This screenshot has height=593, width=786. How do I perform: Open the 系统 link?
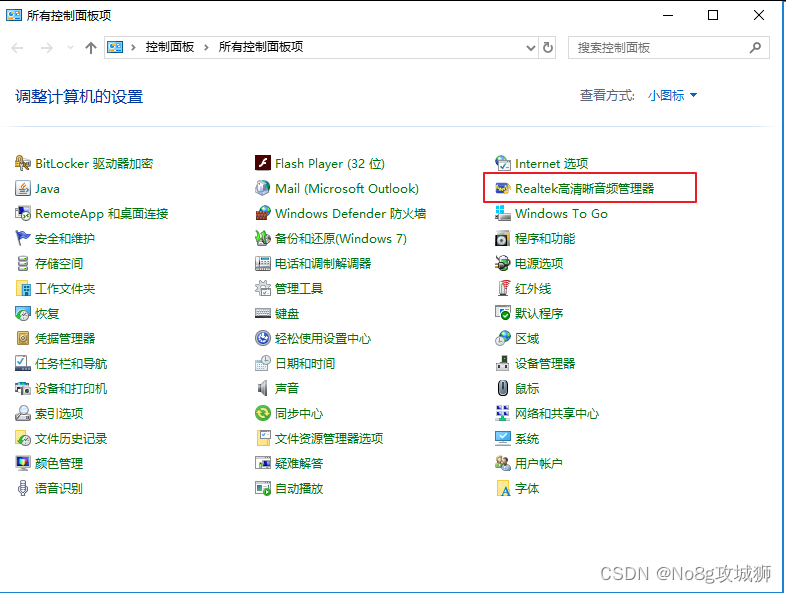pyautogui.click(x=527, y=439)
